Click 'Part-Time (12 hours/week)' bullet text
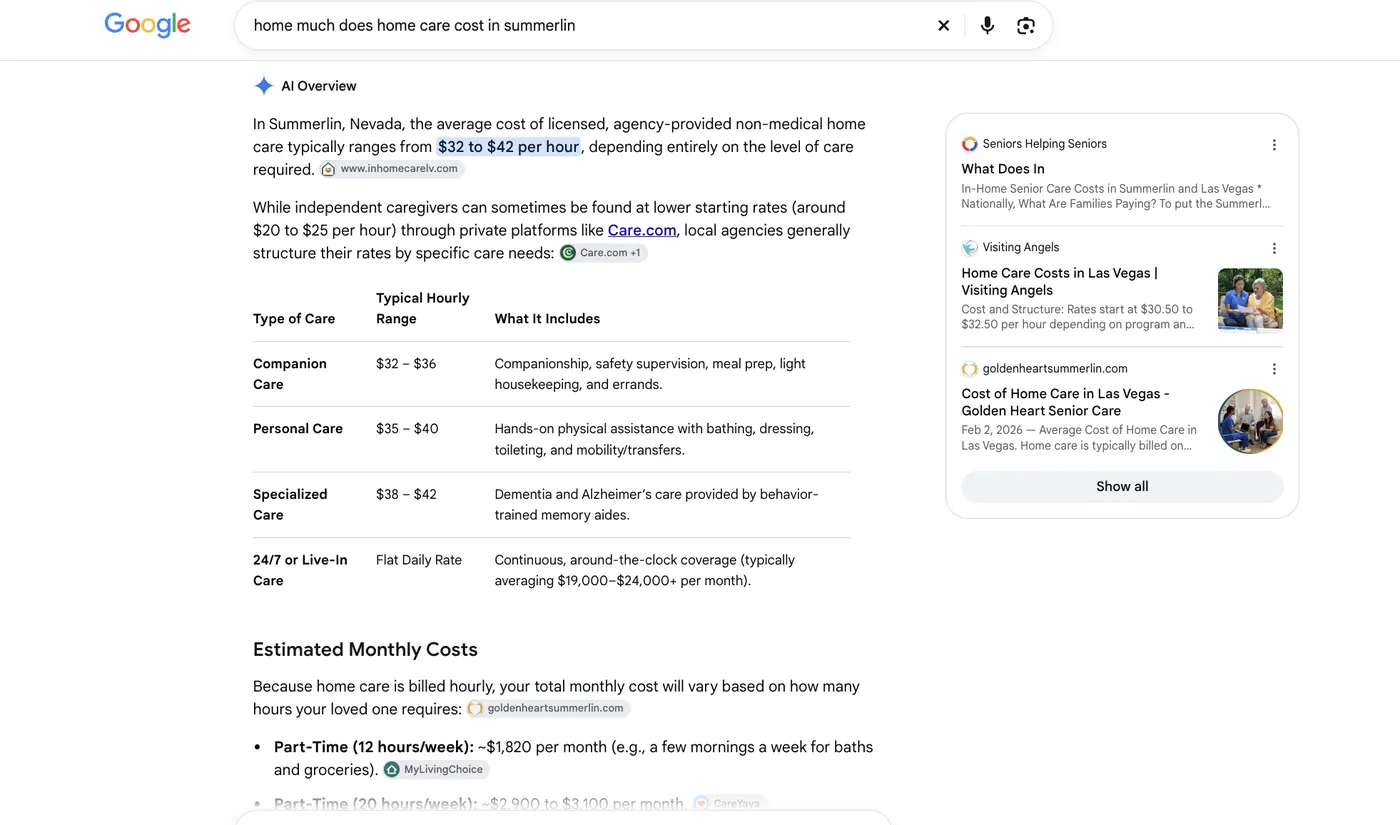The width and height of the screenshot is (1400, 825). coord(374,747)
